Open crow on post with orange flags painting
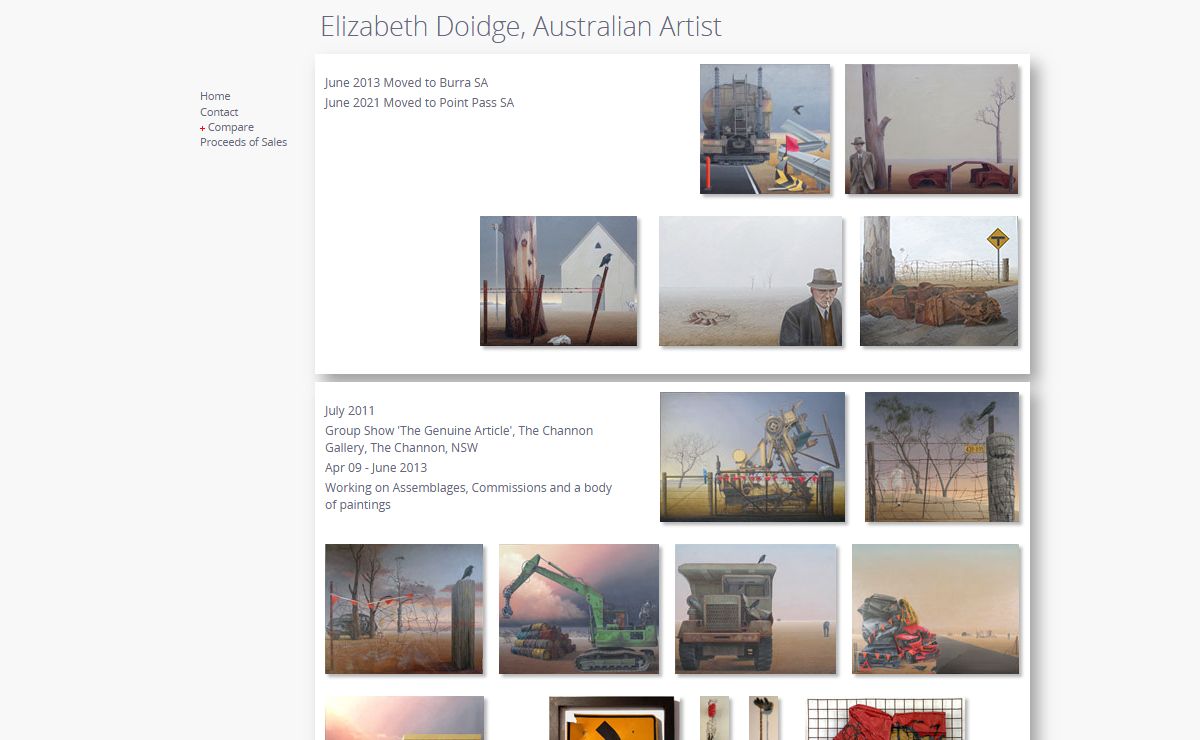This screenshot has height=740, width=1200. click(404, 609)
